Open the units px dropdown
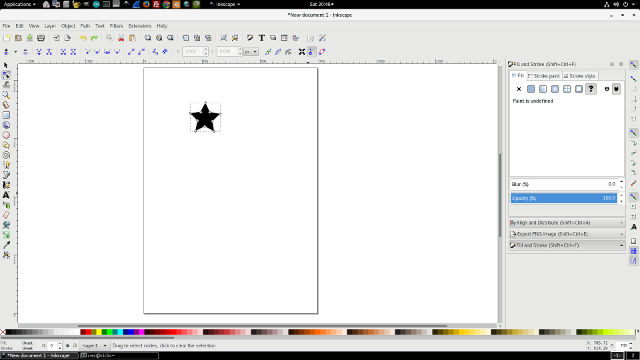The width and height of the screenshot is (640, 360). click(x=251, y=52)
